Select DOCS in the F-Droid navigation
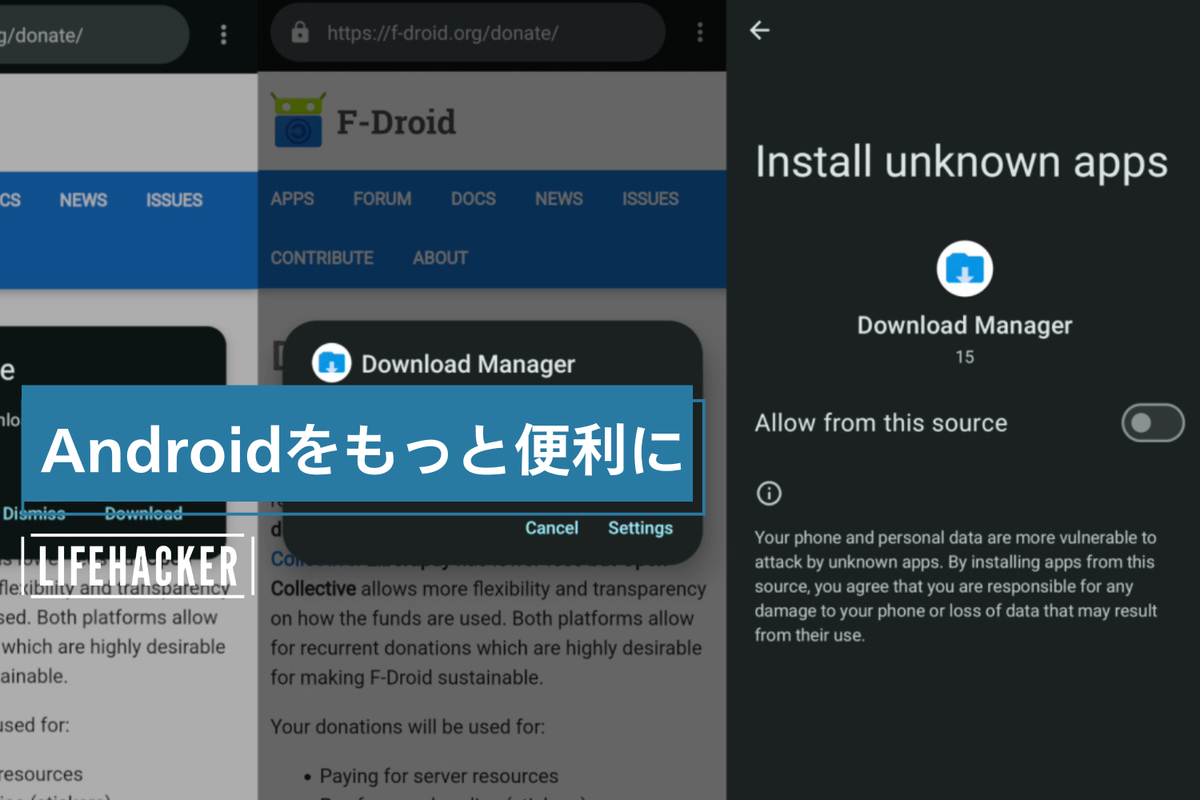The width and height of the screenshot is (1200, 800). pyautogui.click(x=473, y=199)
